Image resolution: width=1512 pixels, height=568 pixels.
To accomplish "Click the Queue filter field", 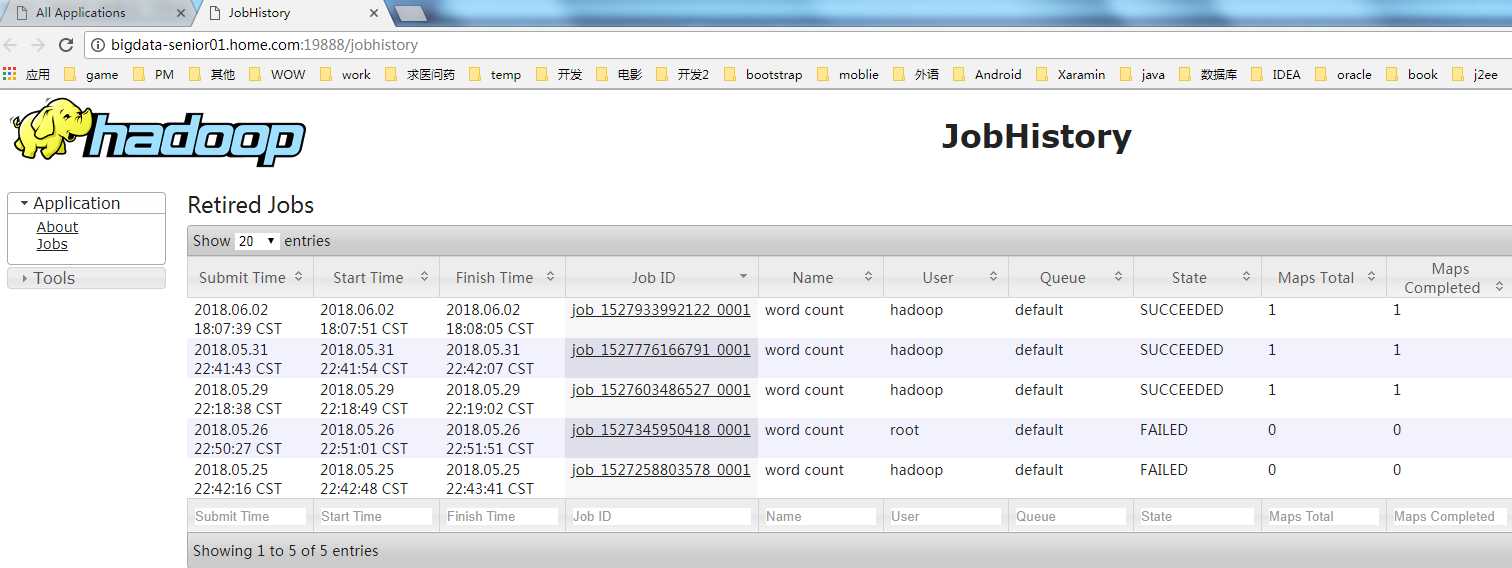I will click(x=1071, y=516).
